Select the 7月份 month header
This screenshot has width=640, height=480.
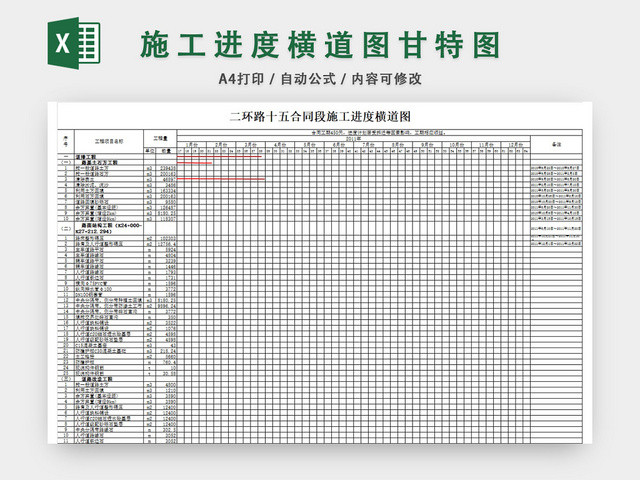tap(368, 145)
